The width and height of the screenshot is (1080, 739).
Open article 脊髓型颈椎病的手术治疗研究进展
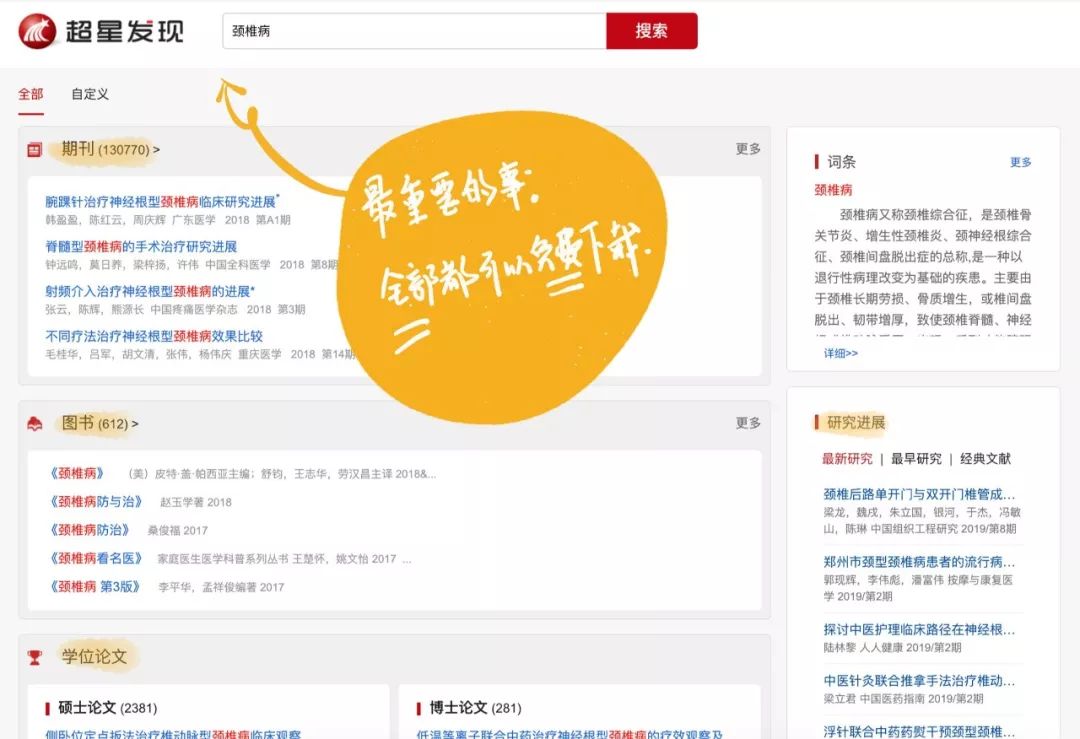pyautogui.click(x=141, y=247)
